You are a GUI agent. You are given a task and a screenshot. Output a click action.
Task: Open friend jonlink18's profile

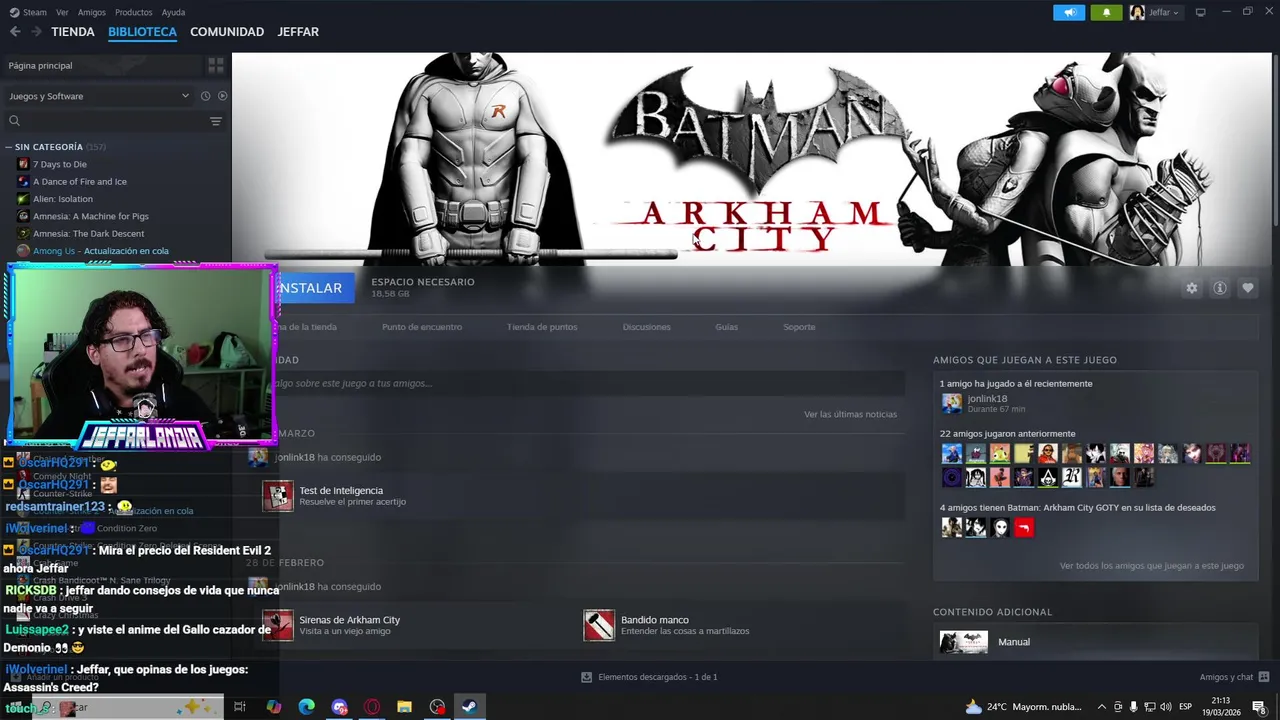click(x=987, y=399)
